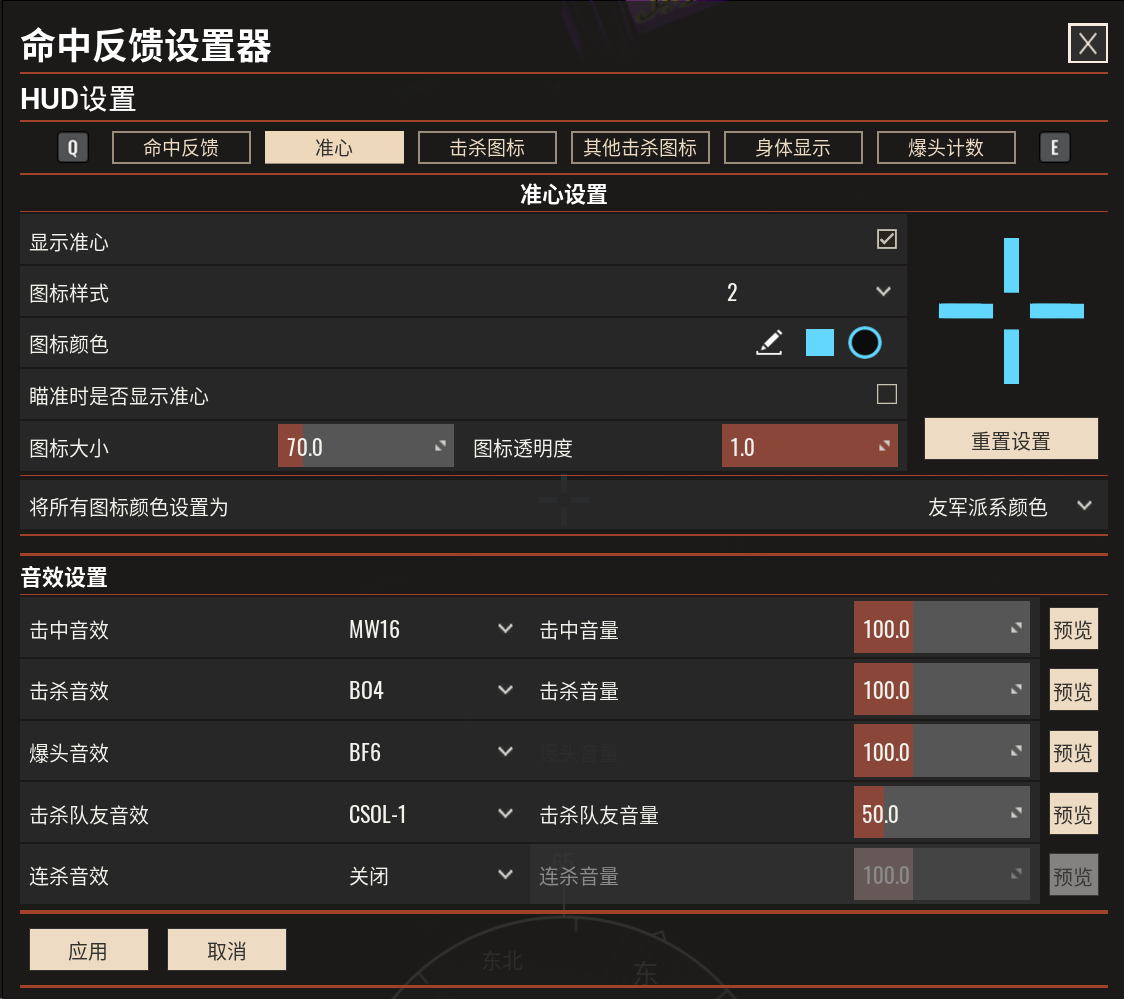
Task: Open the 击中音效 MW16 dropdown
Action: [x=430, y=628]
